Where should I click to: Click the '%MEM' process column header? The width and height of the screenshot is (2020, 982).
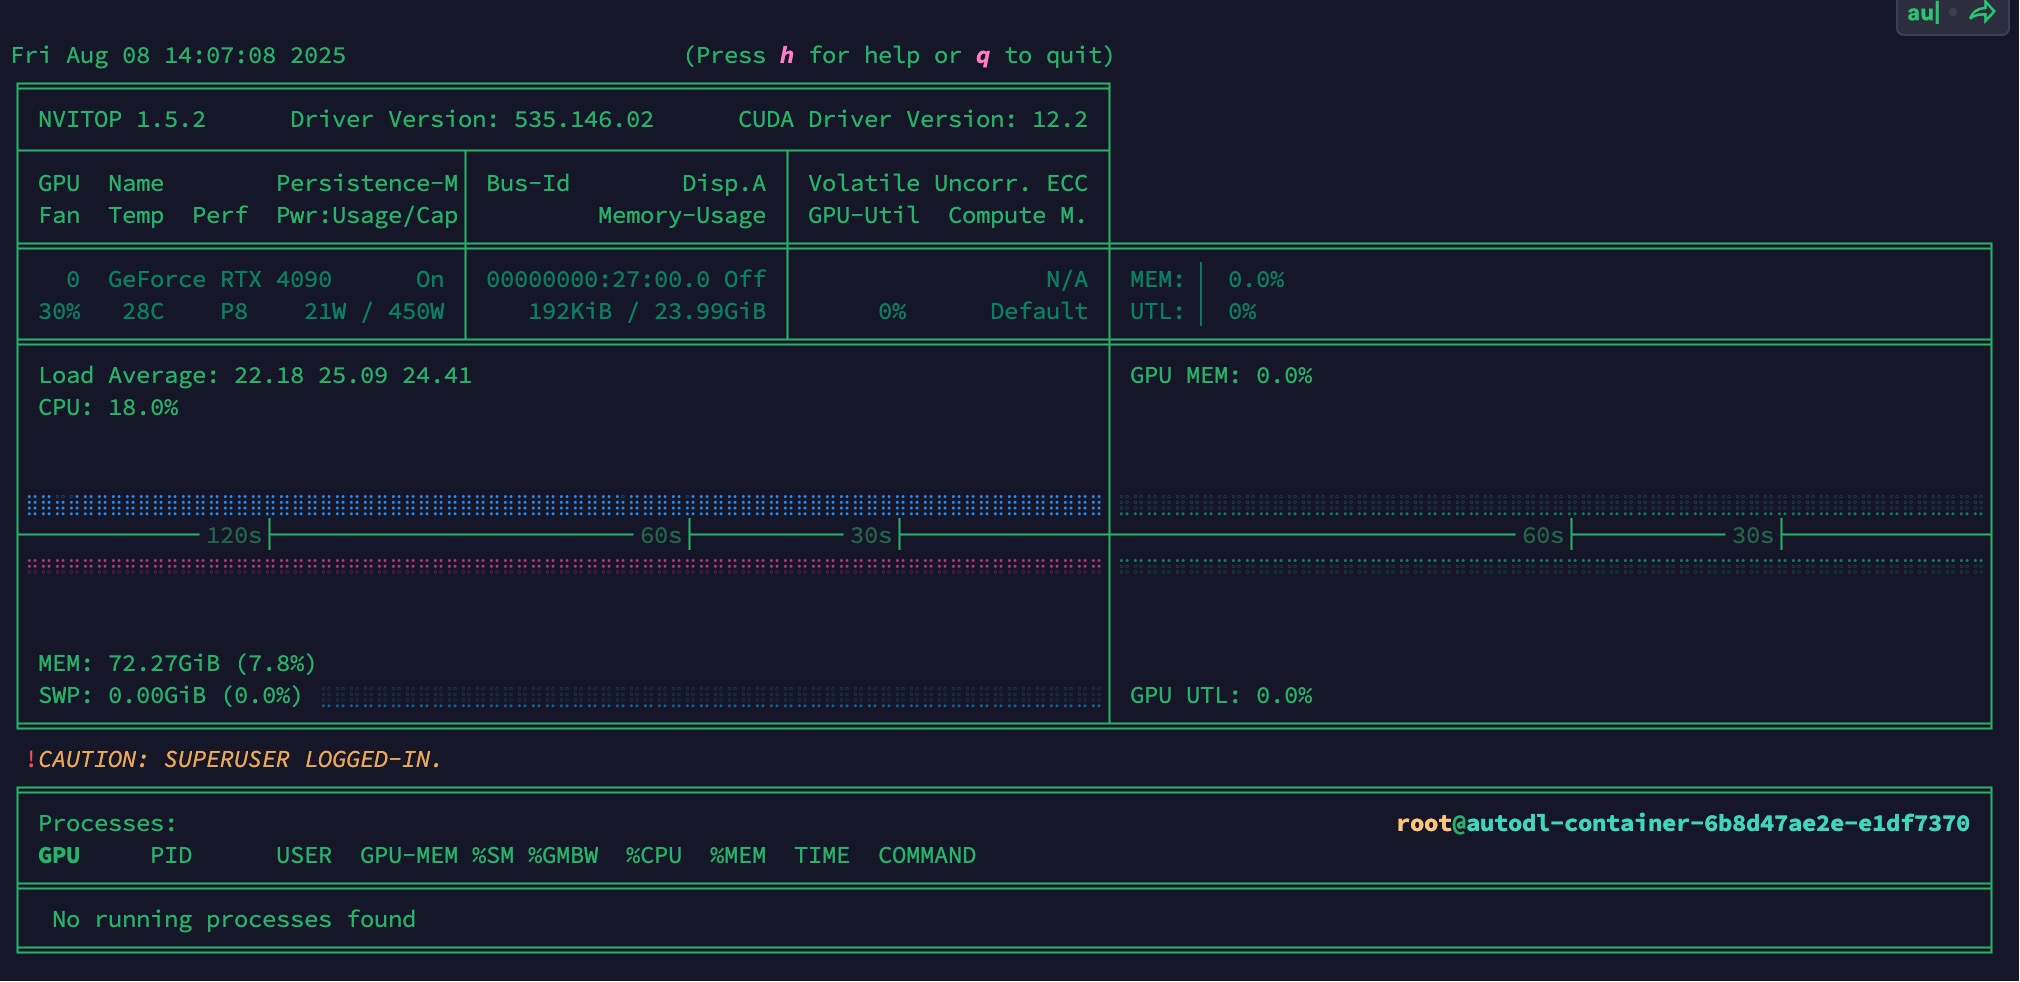pyautogui.click(x=738, y=856)
